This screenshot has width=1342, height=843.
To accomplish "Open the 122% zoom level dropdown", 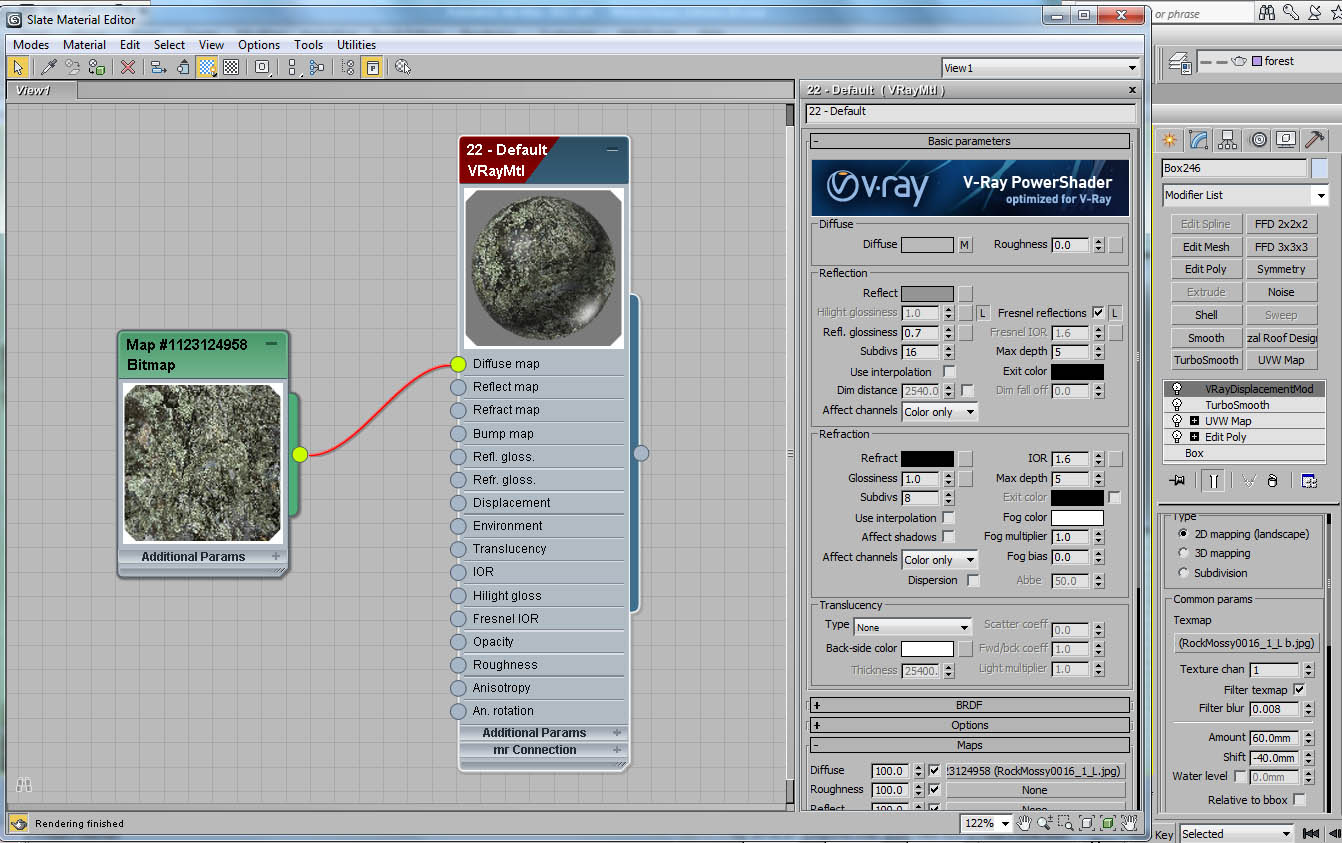I will tap(987, 823).
